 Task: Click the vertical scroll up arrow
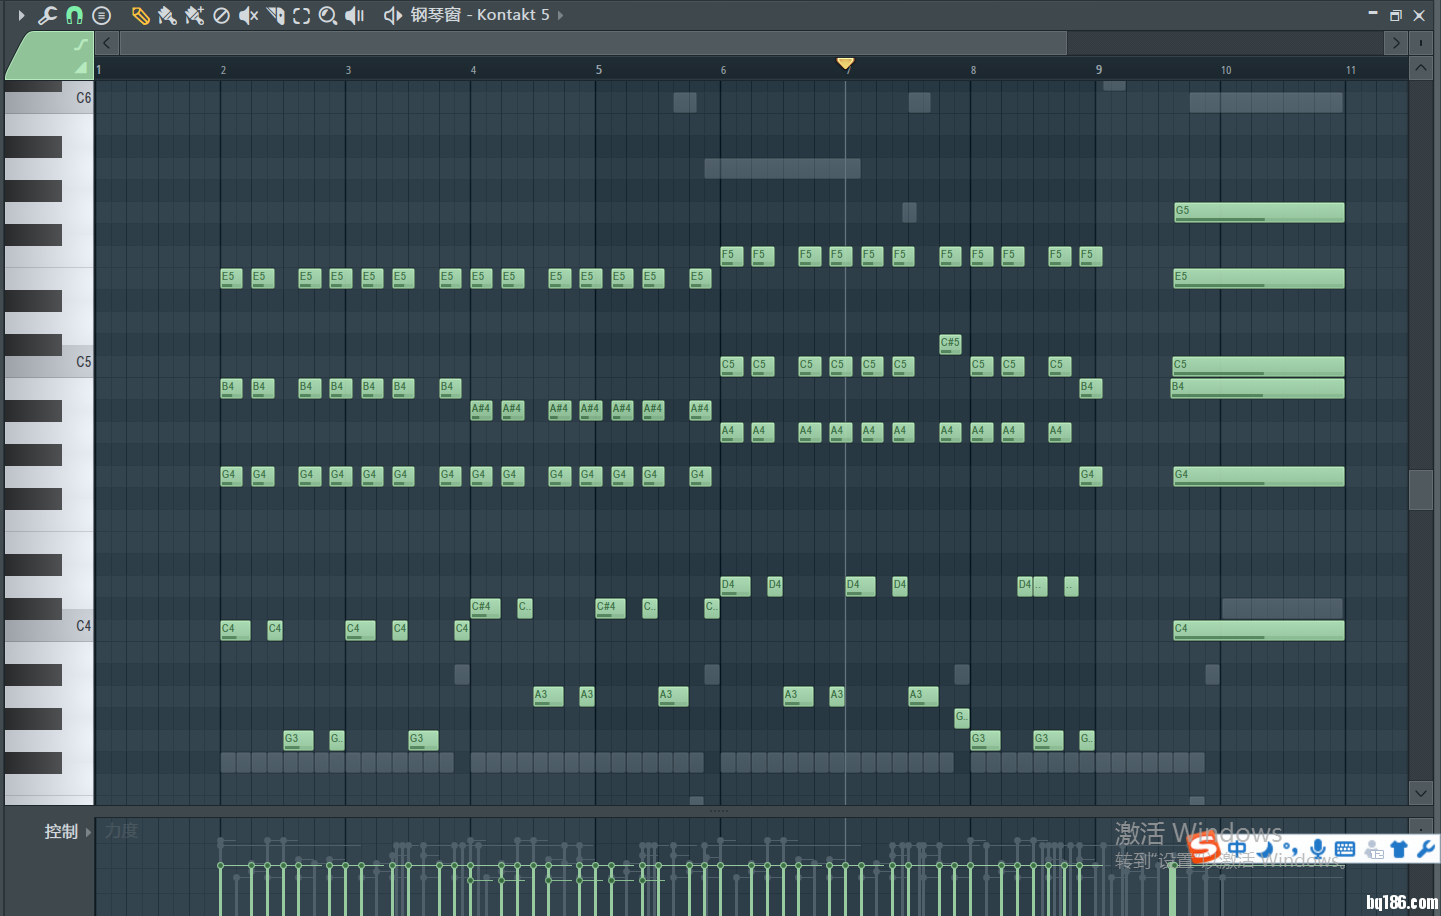(x=1421, y=69)
